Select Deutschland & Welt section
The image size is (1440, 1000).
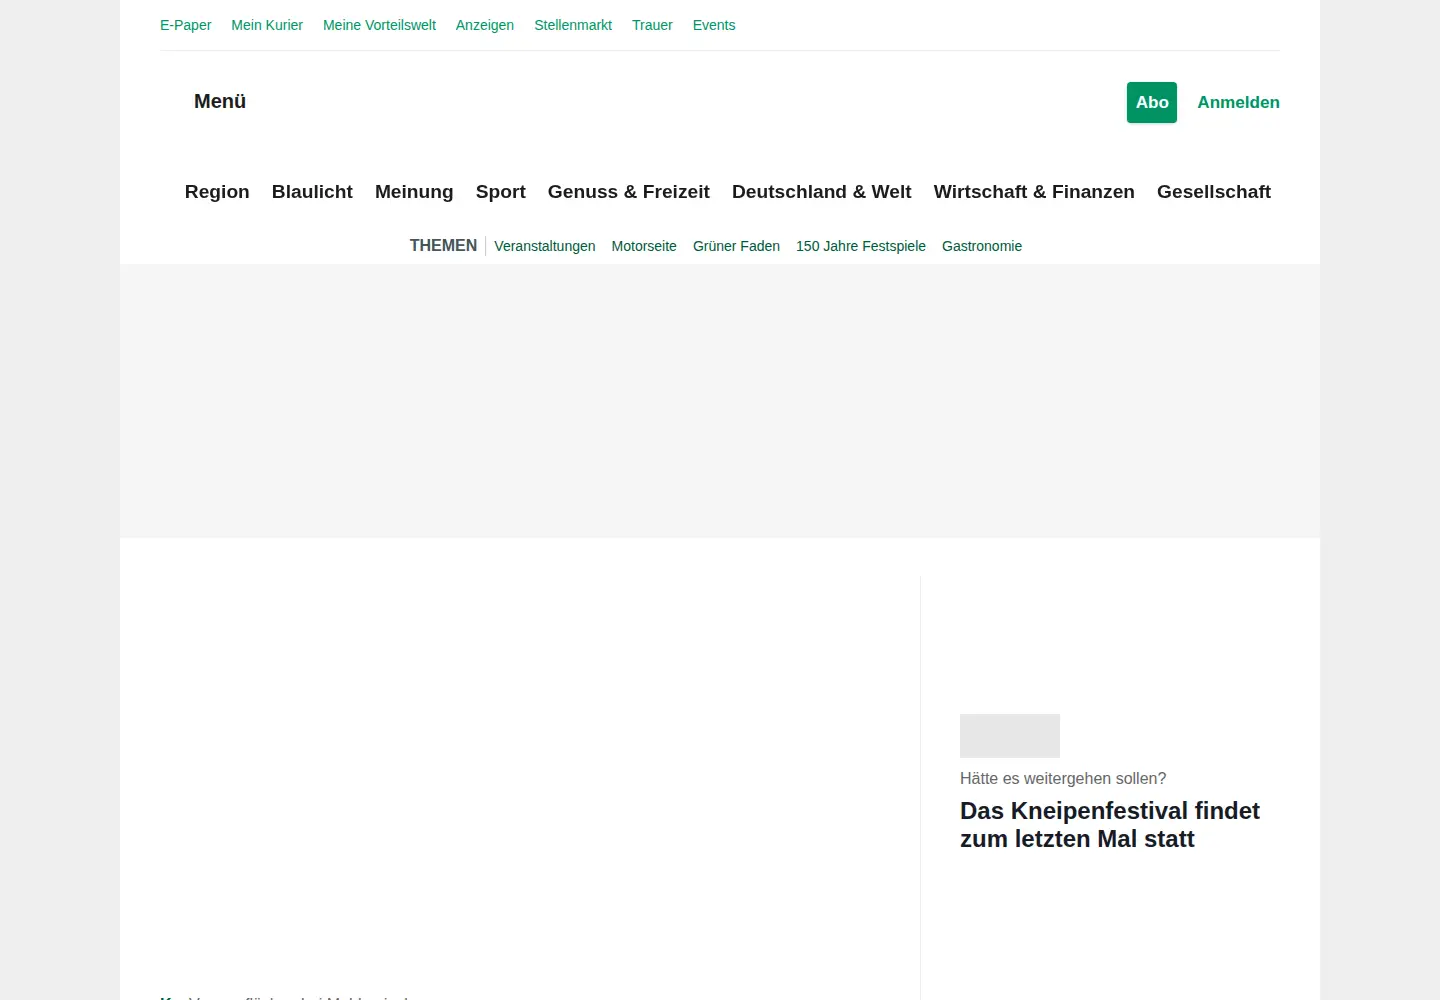coord(822,191)
